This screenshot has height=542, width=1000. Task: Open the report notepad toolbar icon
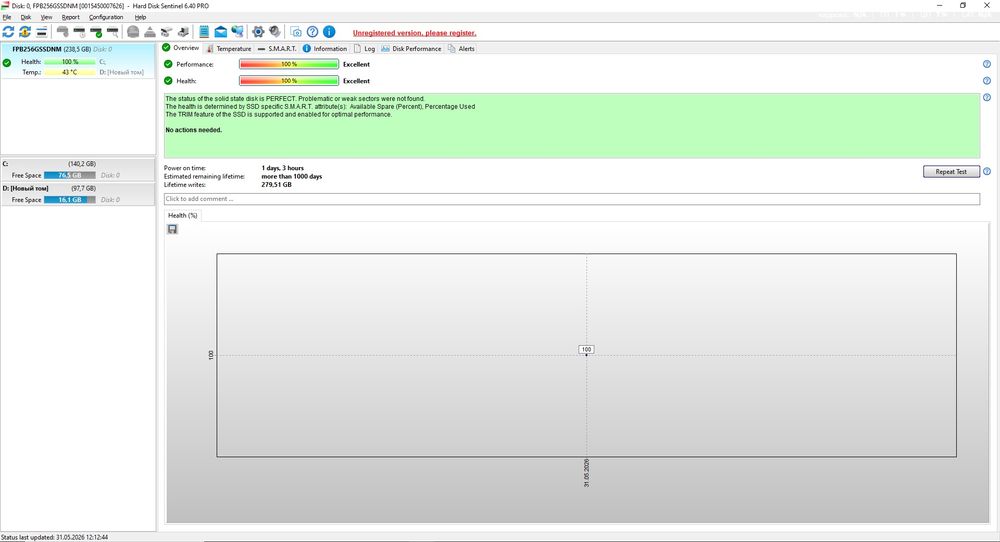tap(204, 31)
